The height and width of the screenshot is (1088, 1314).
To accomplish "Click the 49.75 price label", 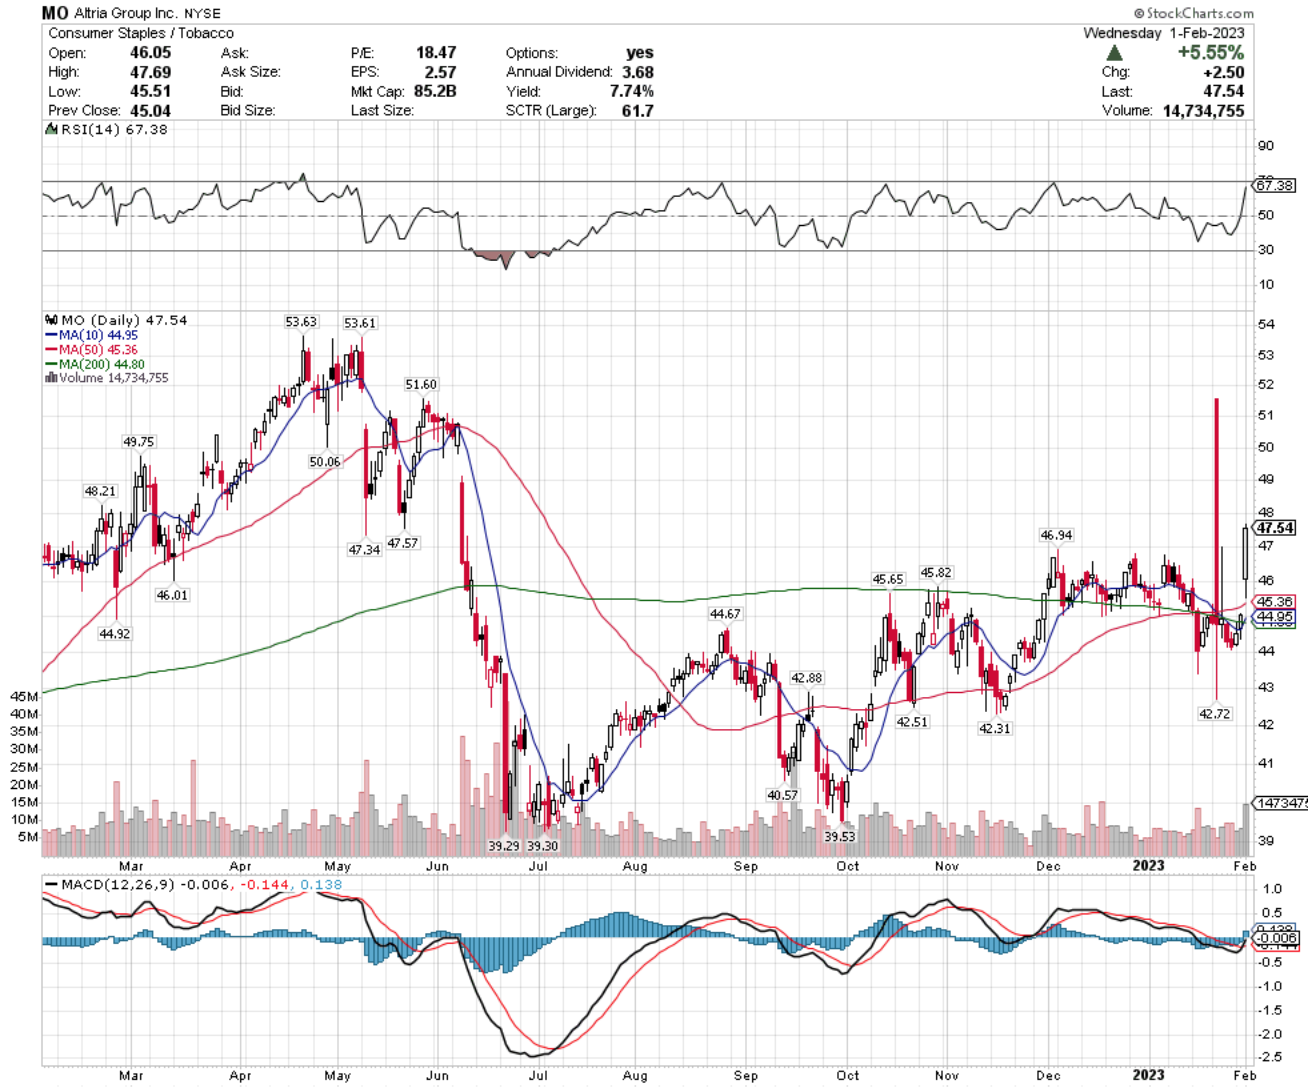I will coord(139,441).
